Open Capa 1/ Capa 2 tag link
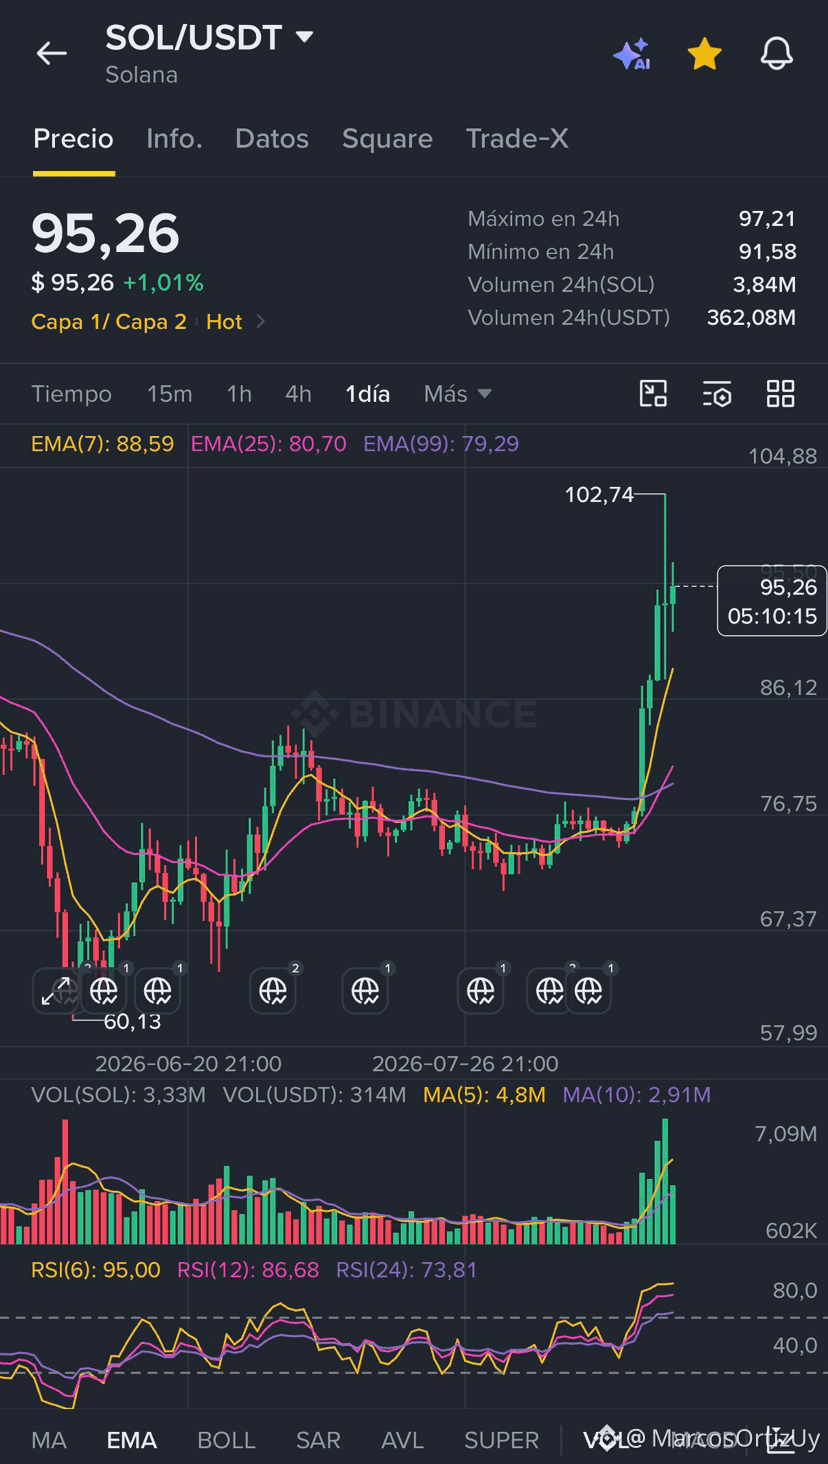 (x=109, y=322)
